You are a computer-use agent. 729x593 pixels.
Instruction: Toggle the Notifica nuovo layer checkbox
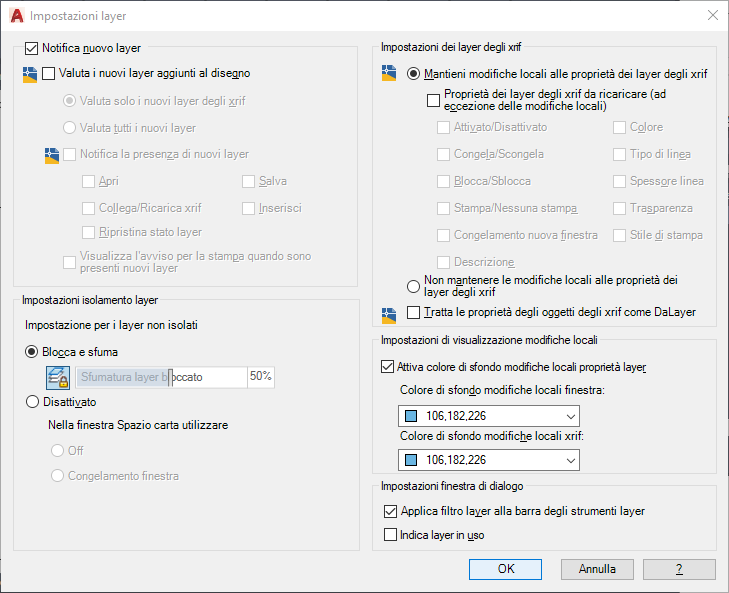coord(31,48)
